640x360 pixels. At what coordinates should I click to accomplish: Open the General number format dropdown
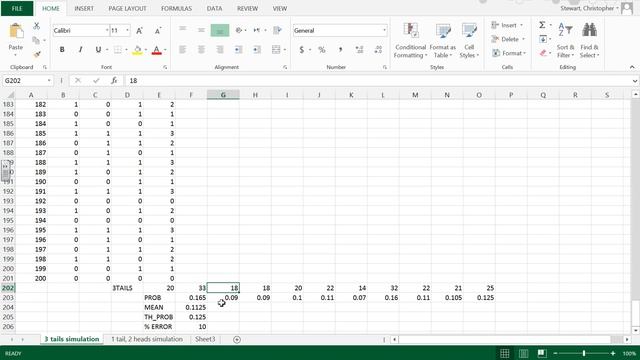pyautogui.click(x=384, y=31)
